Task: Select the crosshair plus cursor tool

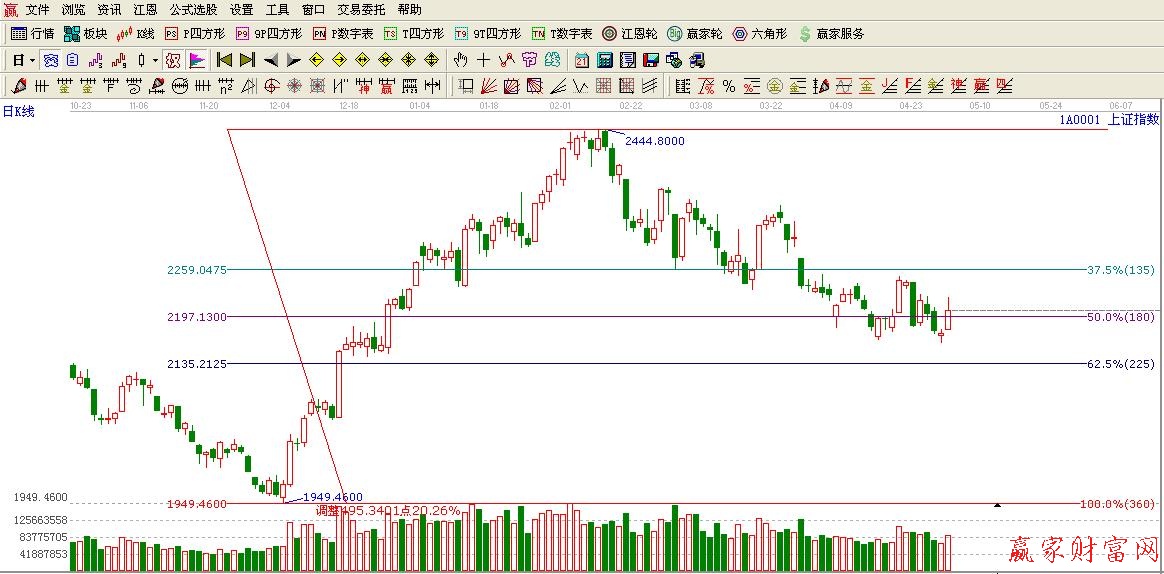Action: coord(484,60)
